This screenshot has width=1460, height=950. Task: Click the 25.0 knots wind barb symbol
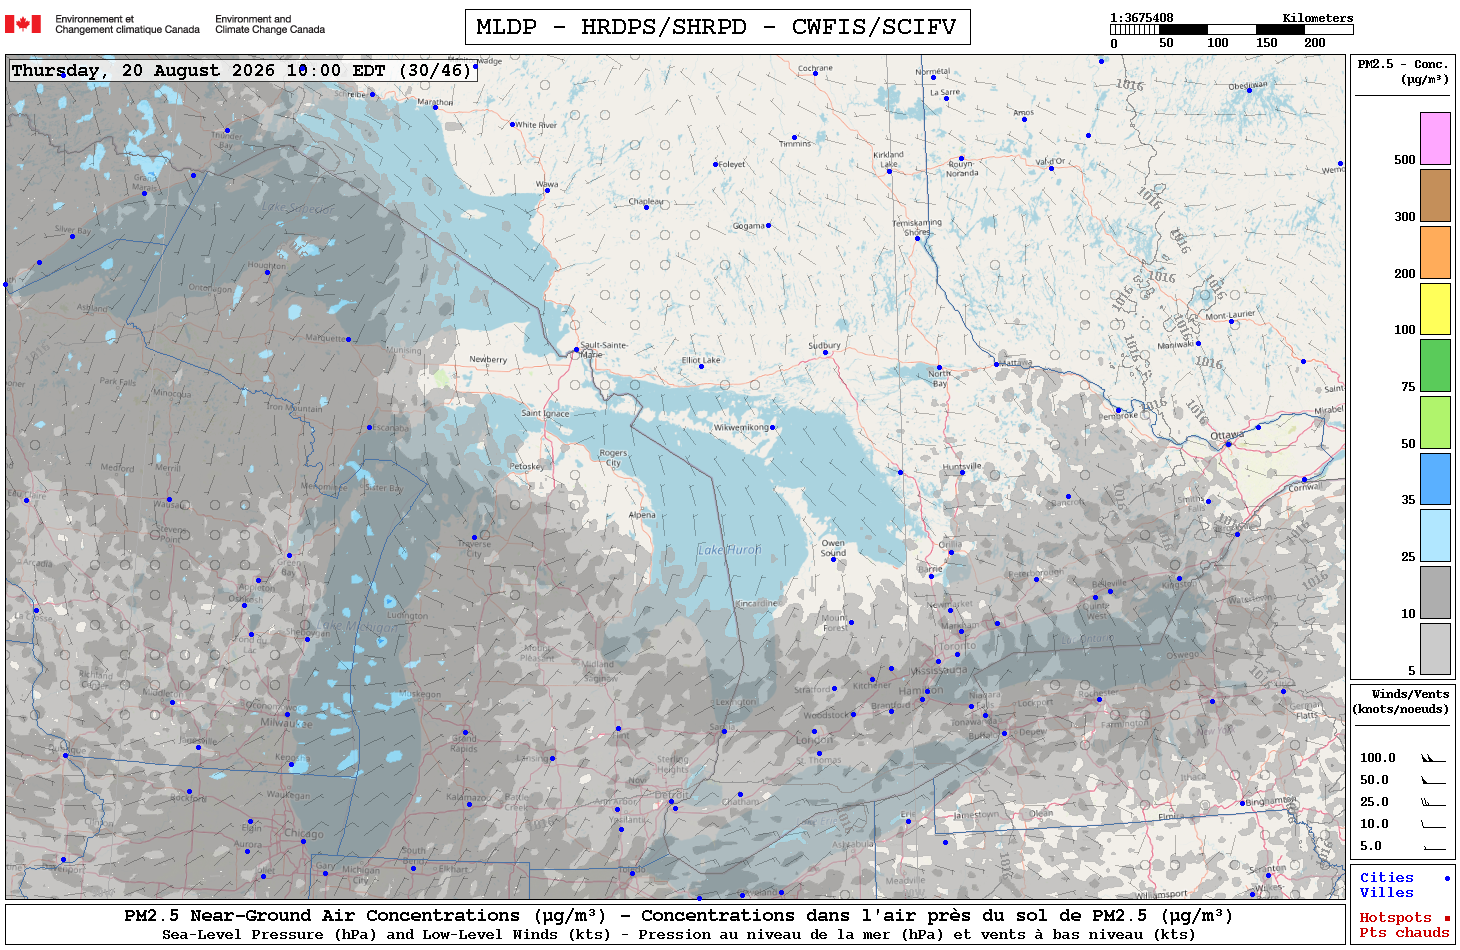pyautogui.click(x=1433, y=802)
